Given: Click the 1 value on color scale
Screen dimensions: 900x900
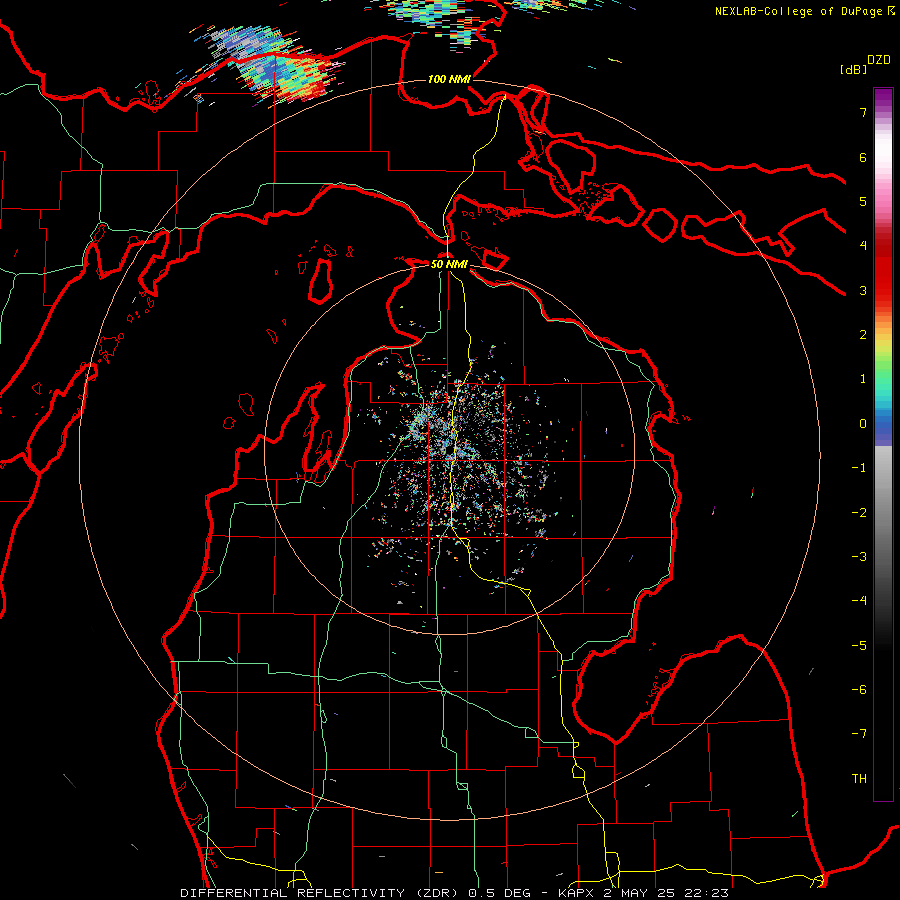Looking at the screenshot, I should (863, 379).
